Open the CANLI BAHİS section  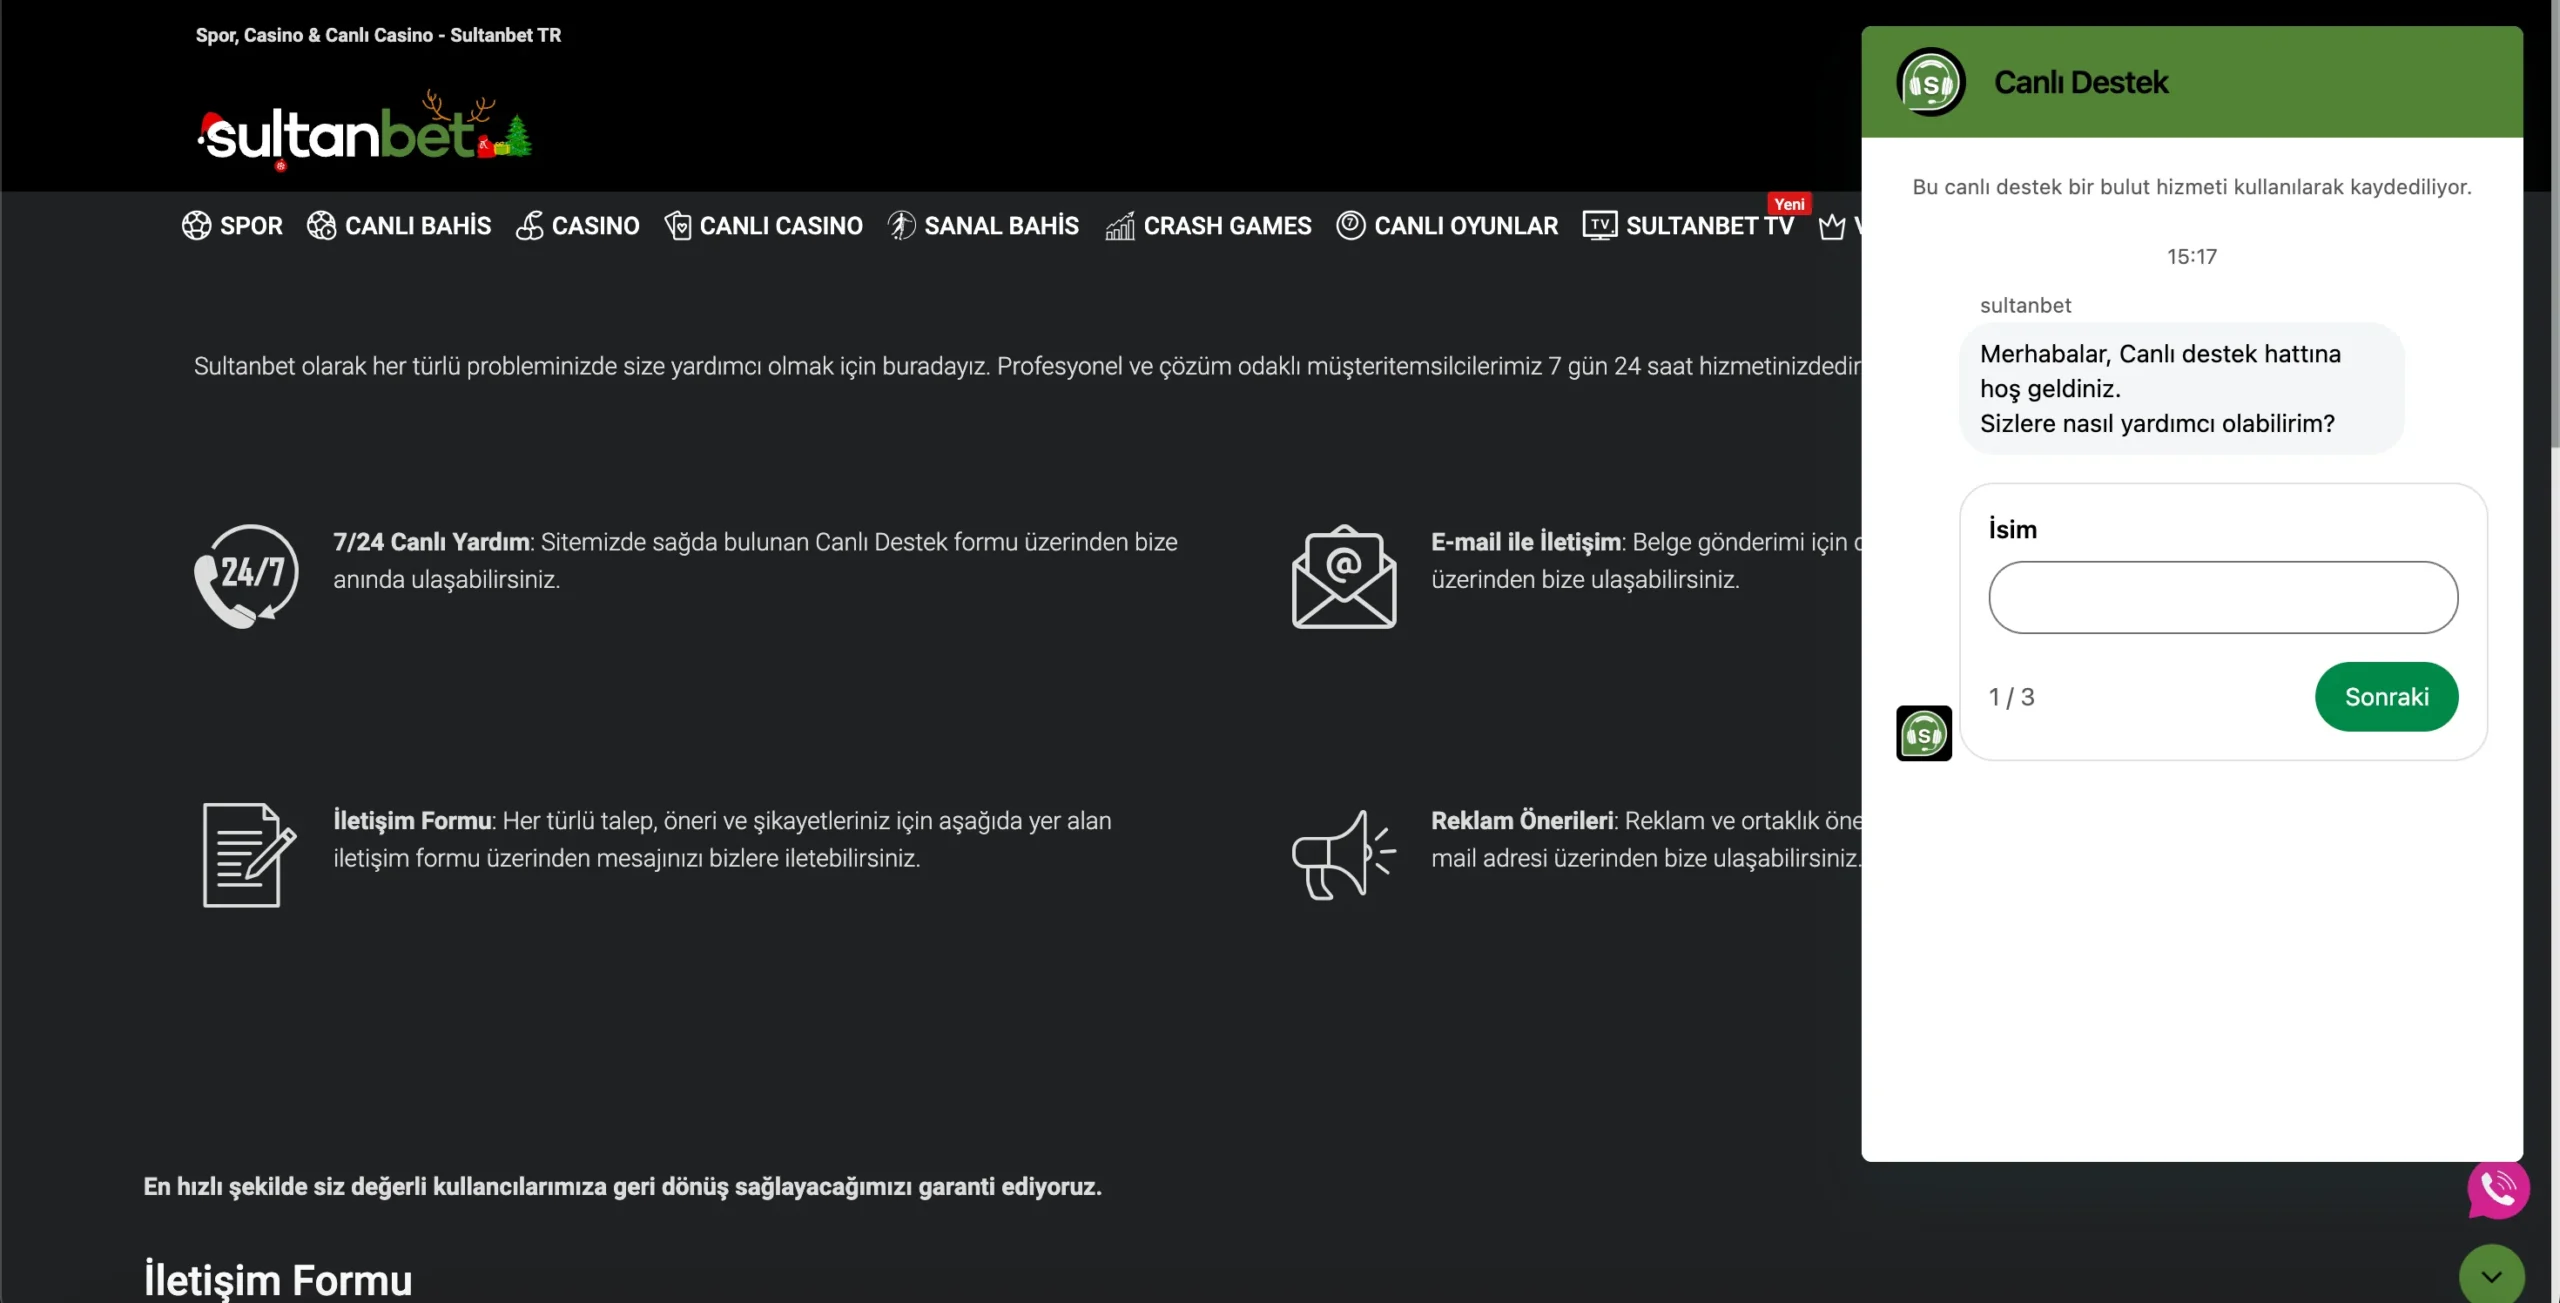click(x=399, y=226)
